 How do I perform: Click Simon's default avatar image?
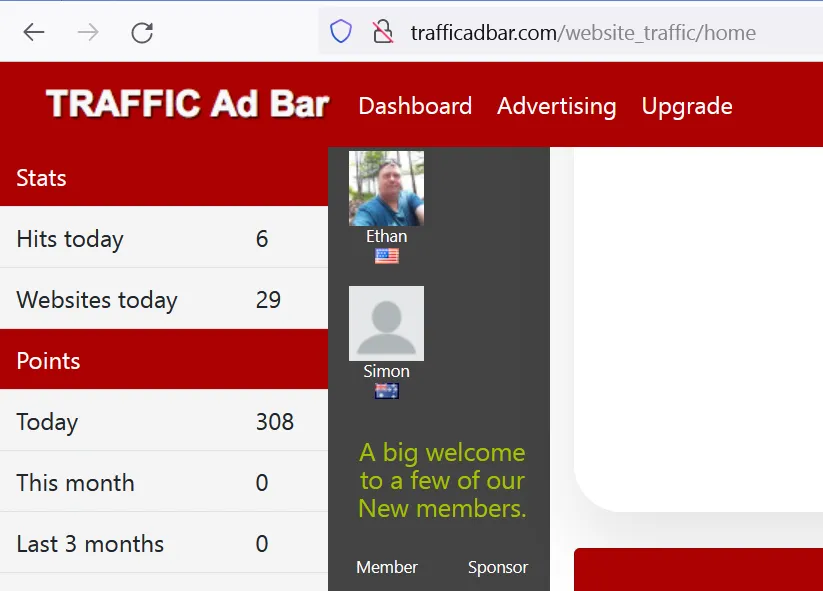386,323
